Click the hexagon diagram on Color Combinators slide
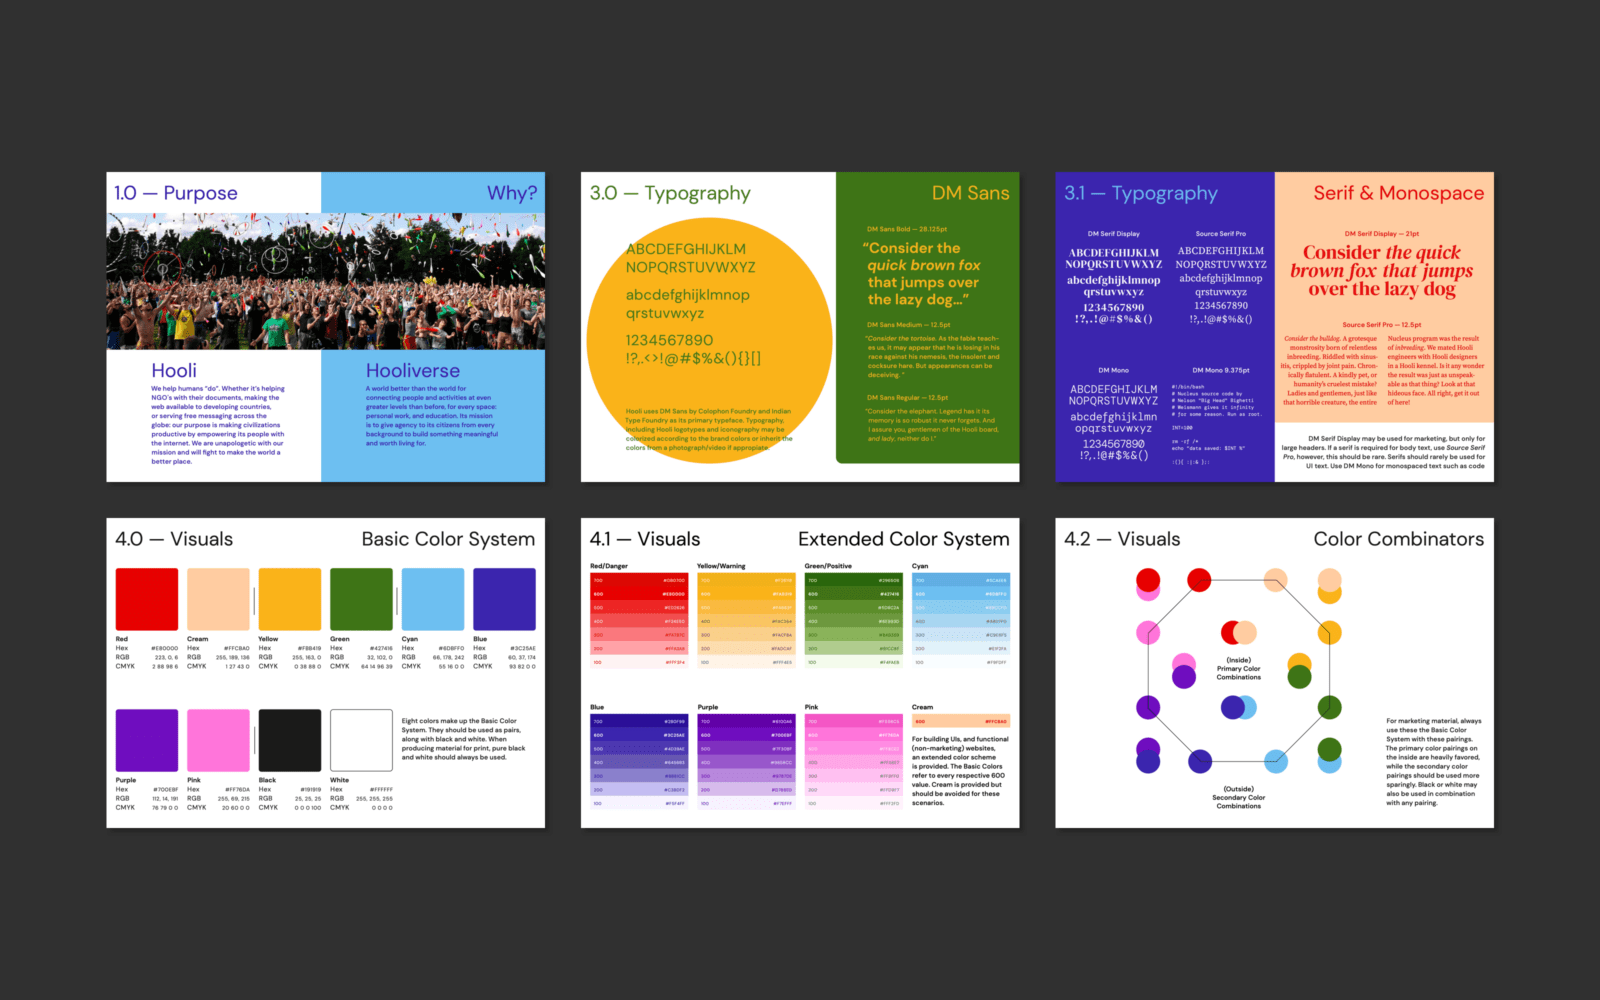1600x1000 pixels. (1240, 670)
